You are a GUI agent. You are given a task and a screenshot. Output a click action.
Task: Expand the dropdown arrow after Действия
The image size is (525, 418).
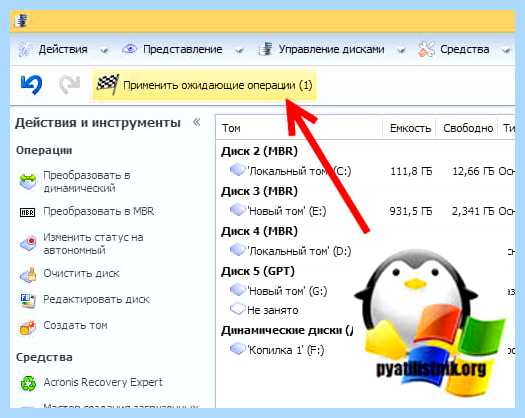coord(104,51)
